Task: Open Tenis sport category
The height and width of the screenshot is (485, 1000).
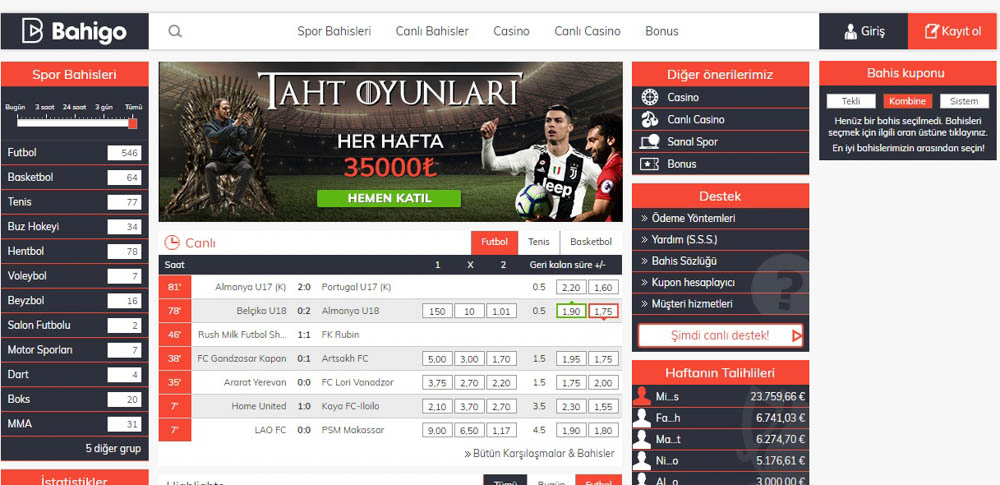Action: pyautogui.click(x=75, y=202)
